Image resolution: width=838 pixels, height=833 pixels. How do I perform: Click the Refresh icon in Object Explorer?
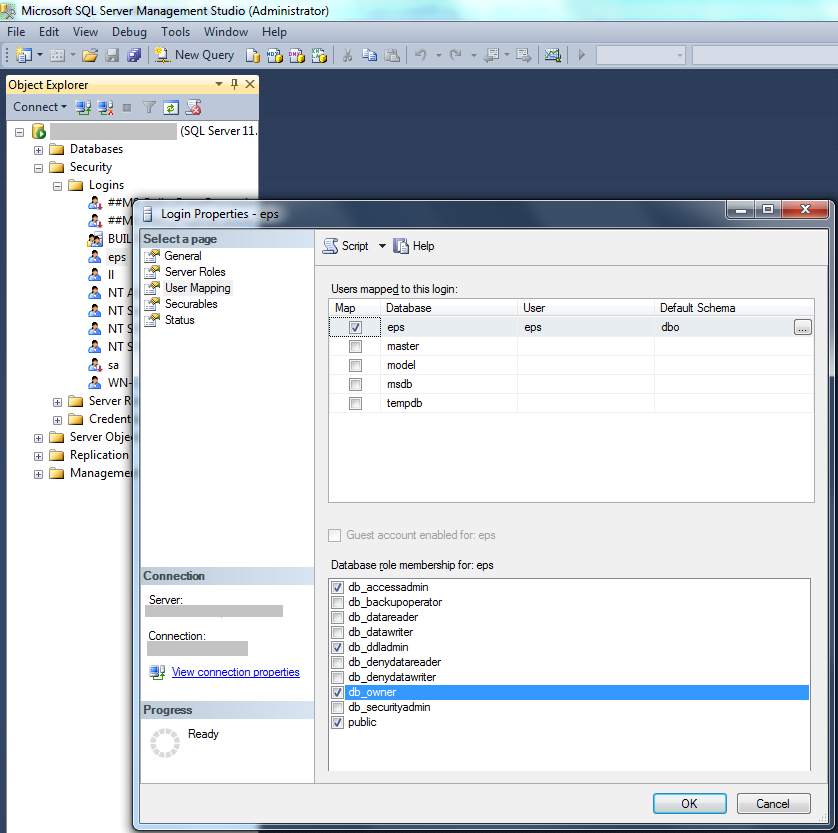click(x=170, y=107)
